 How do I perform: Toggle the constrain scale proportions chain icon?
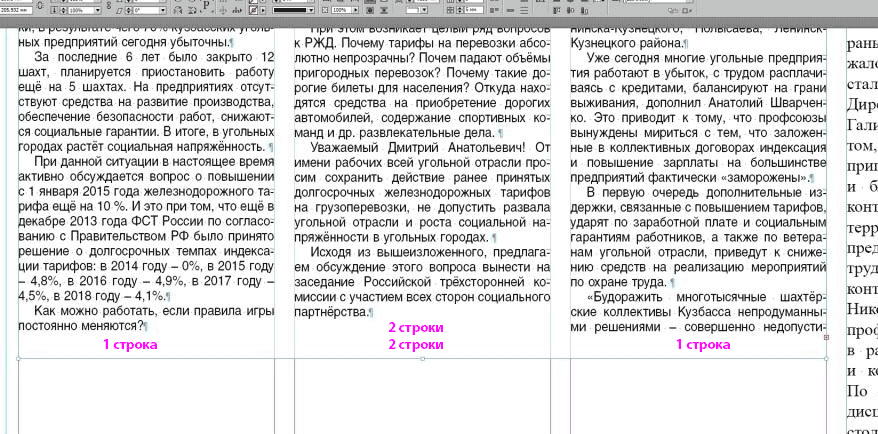[109, 5]
